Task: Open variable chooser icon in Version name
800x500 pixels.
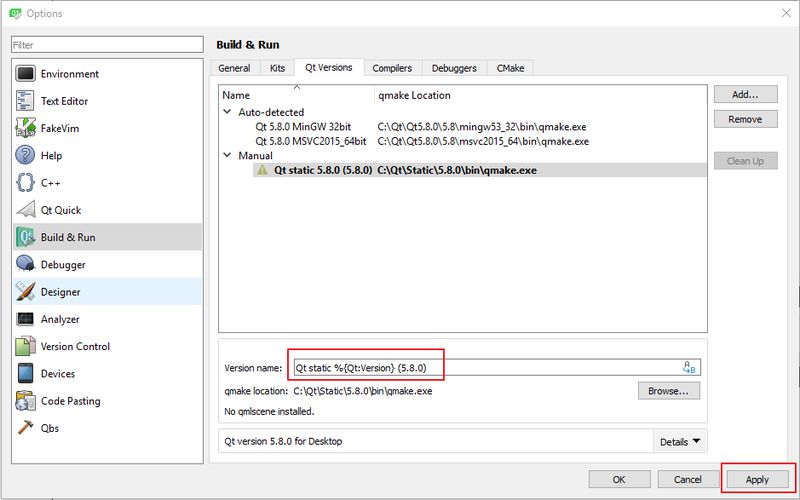Action: pyautogui.click(x=689, y=367)
